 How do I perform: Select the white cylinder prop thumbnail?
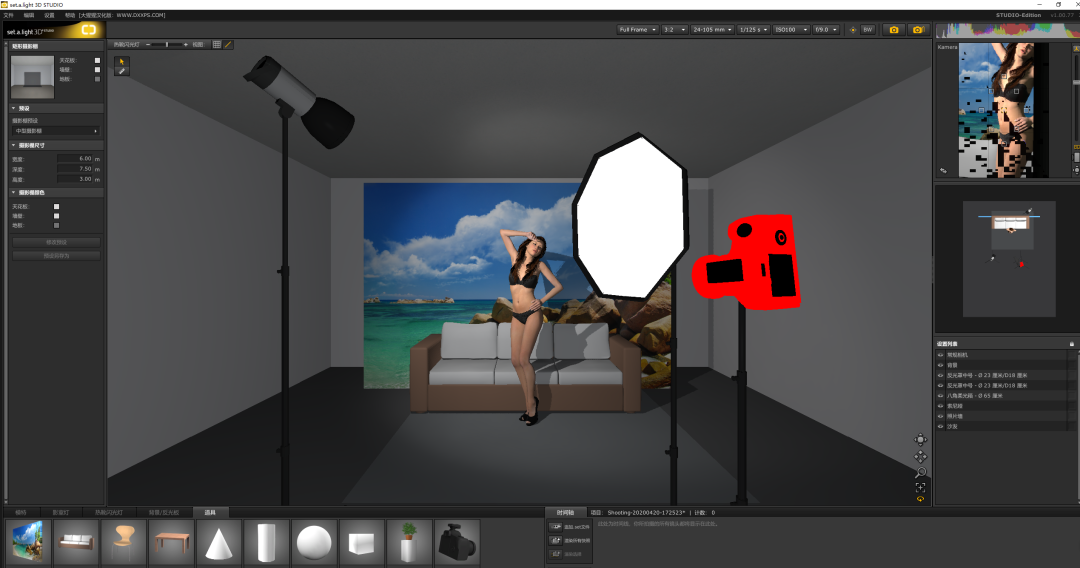click(x=266, y=541)
